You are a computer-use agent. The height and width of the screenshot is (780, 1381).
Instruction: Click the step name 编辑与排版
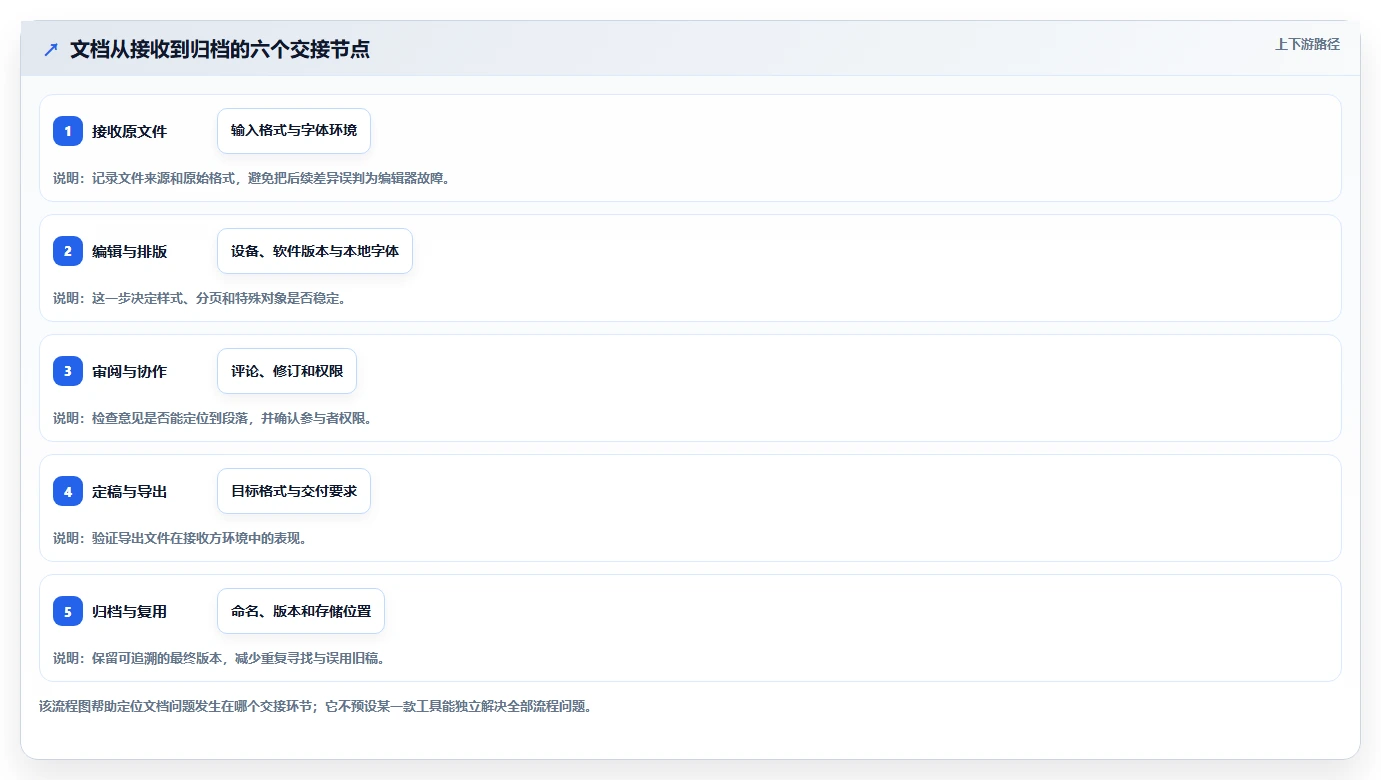[129, 251]
